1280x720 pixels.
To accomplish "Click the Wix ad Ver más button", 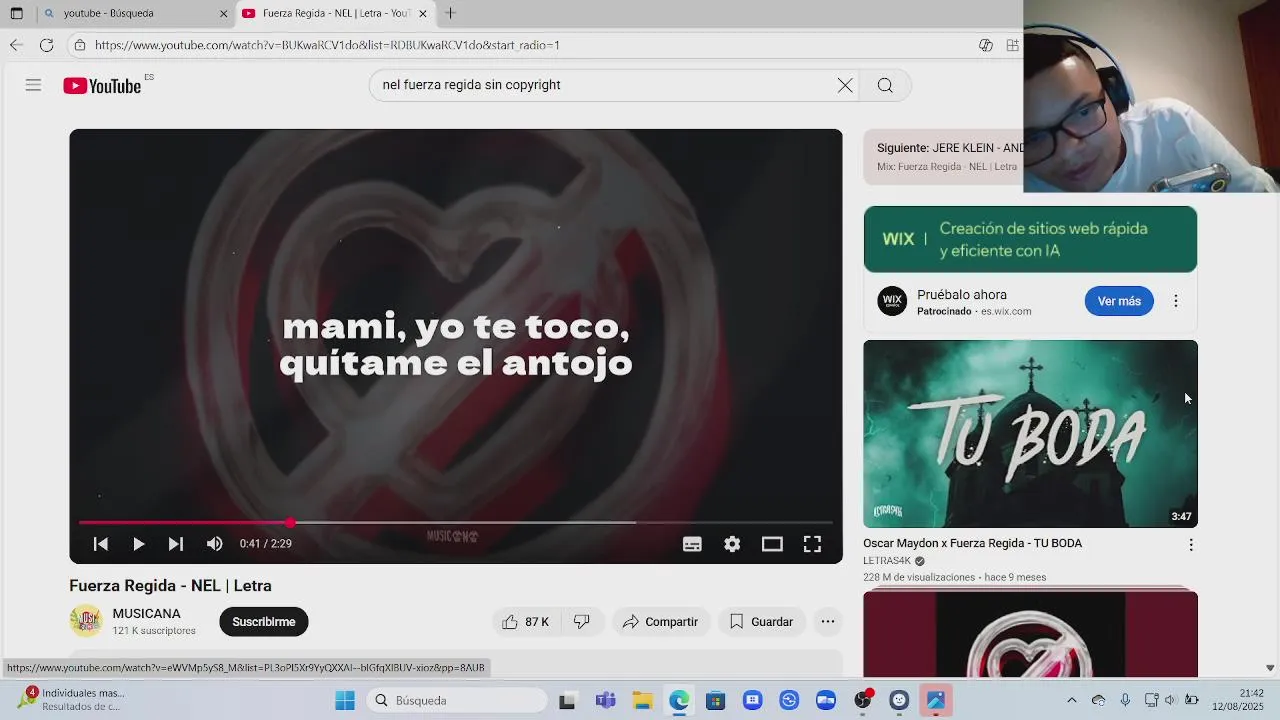I will coord(1119,301).
